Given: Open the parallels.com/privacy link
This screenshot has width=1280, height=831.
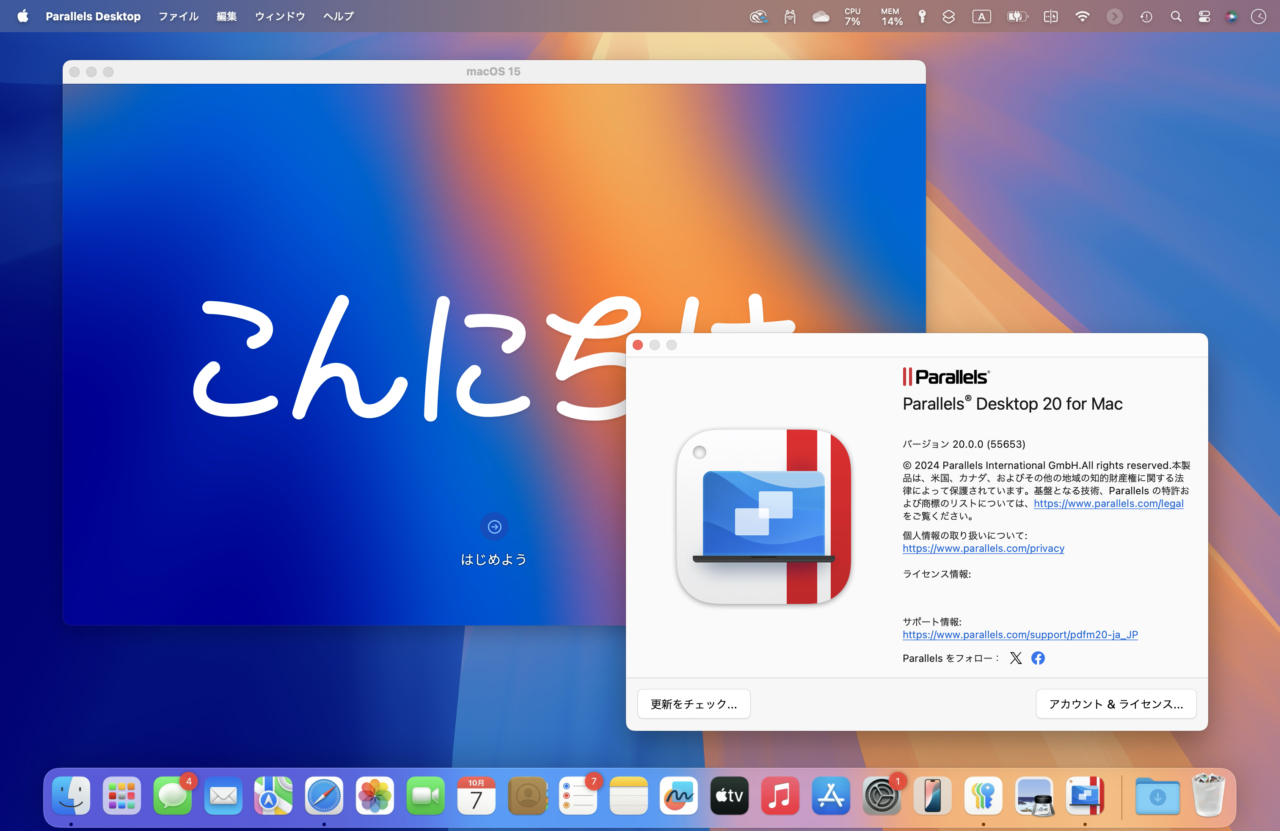Looking at the screenshot, I should pos(983,548).
